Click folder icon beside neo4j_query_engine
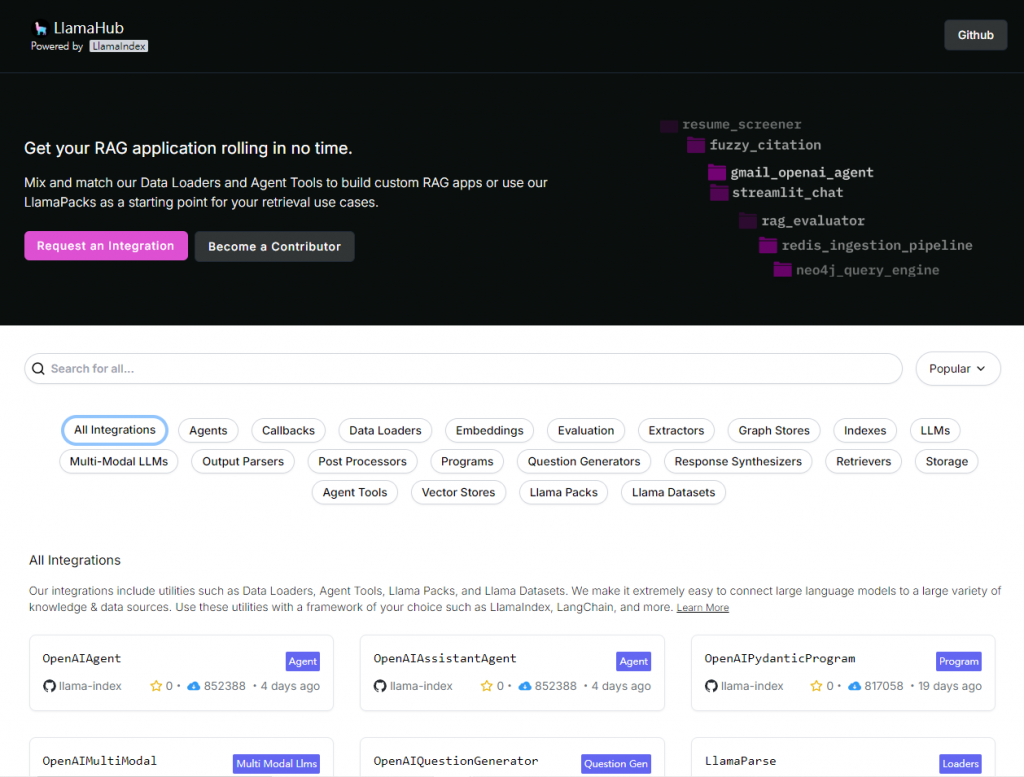The width and height of the screenshot is (1024, 777). point(782,270)
